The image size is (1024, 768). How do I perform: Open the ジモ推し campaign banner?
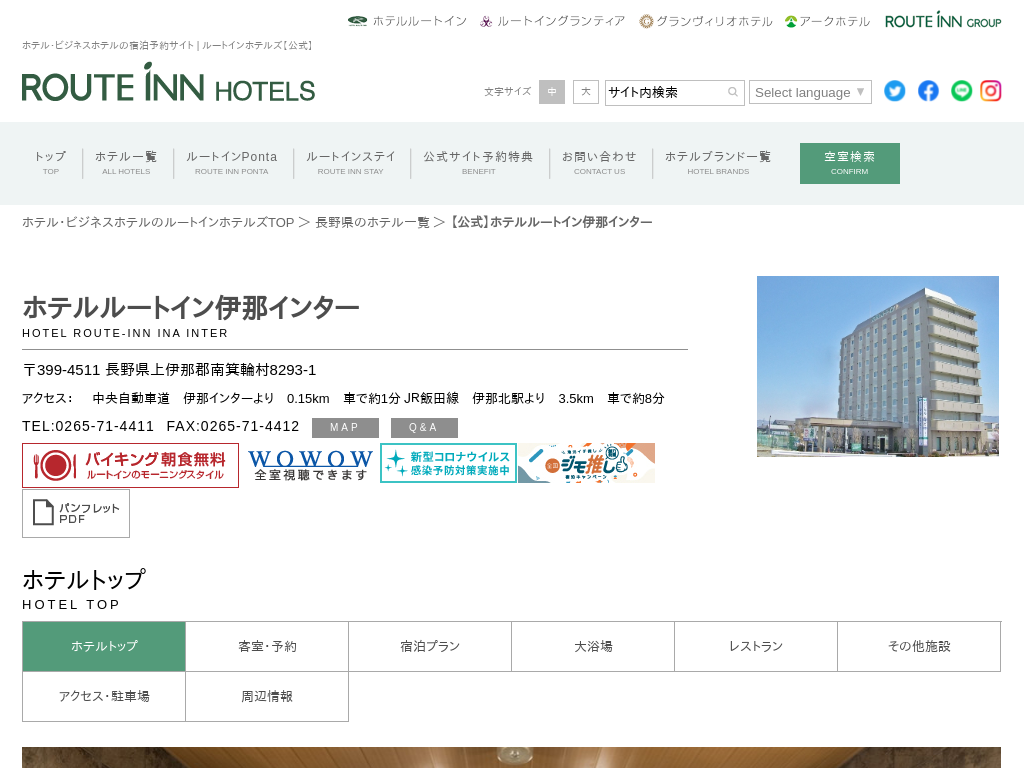(x=586, y=463)
